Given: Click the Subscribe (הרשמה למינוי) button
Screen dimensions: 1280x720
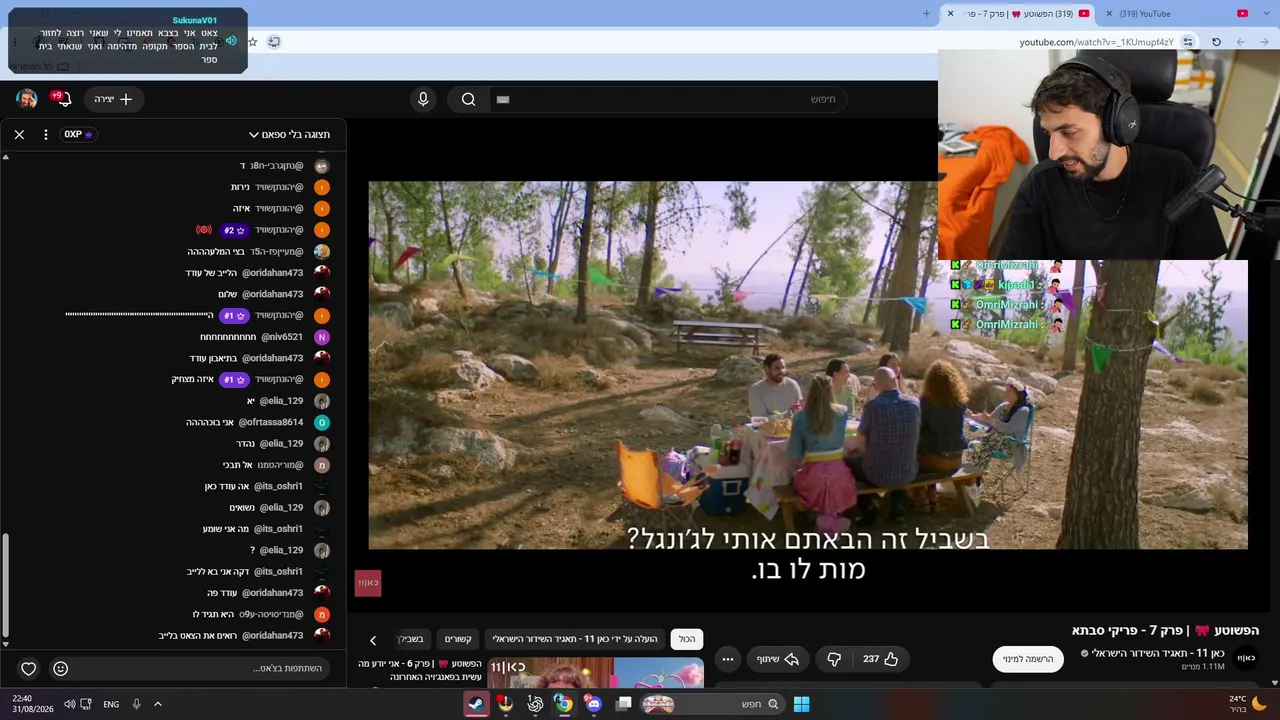Looking at the screenshot, I should tap(1028, 659).
